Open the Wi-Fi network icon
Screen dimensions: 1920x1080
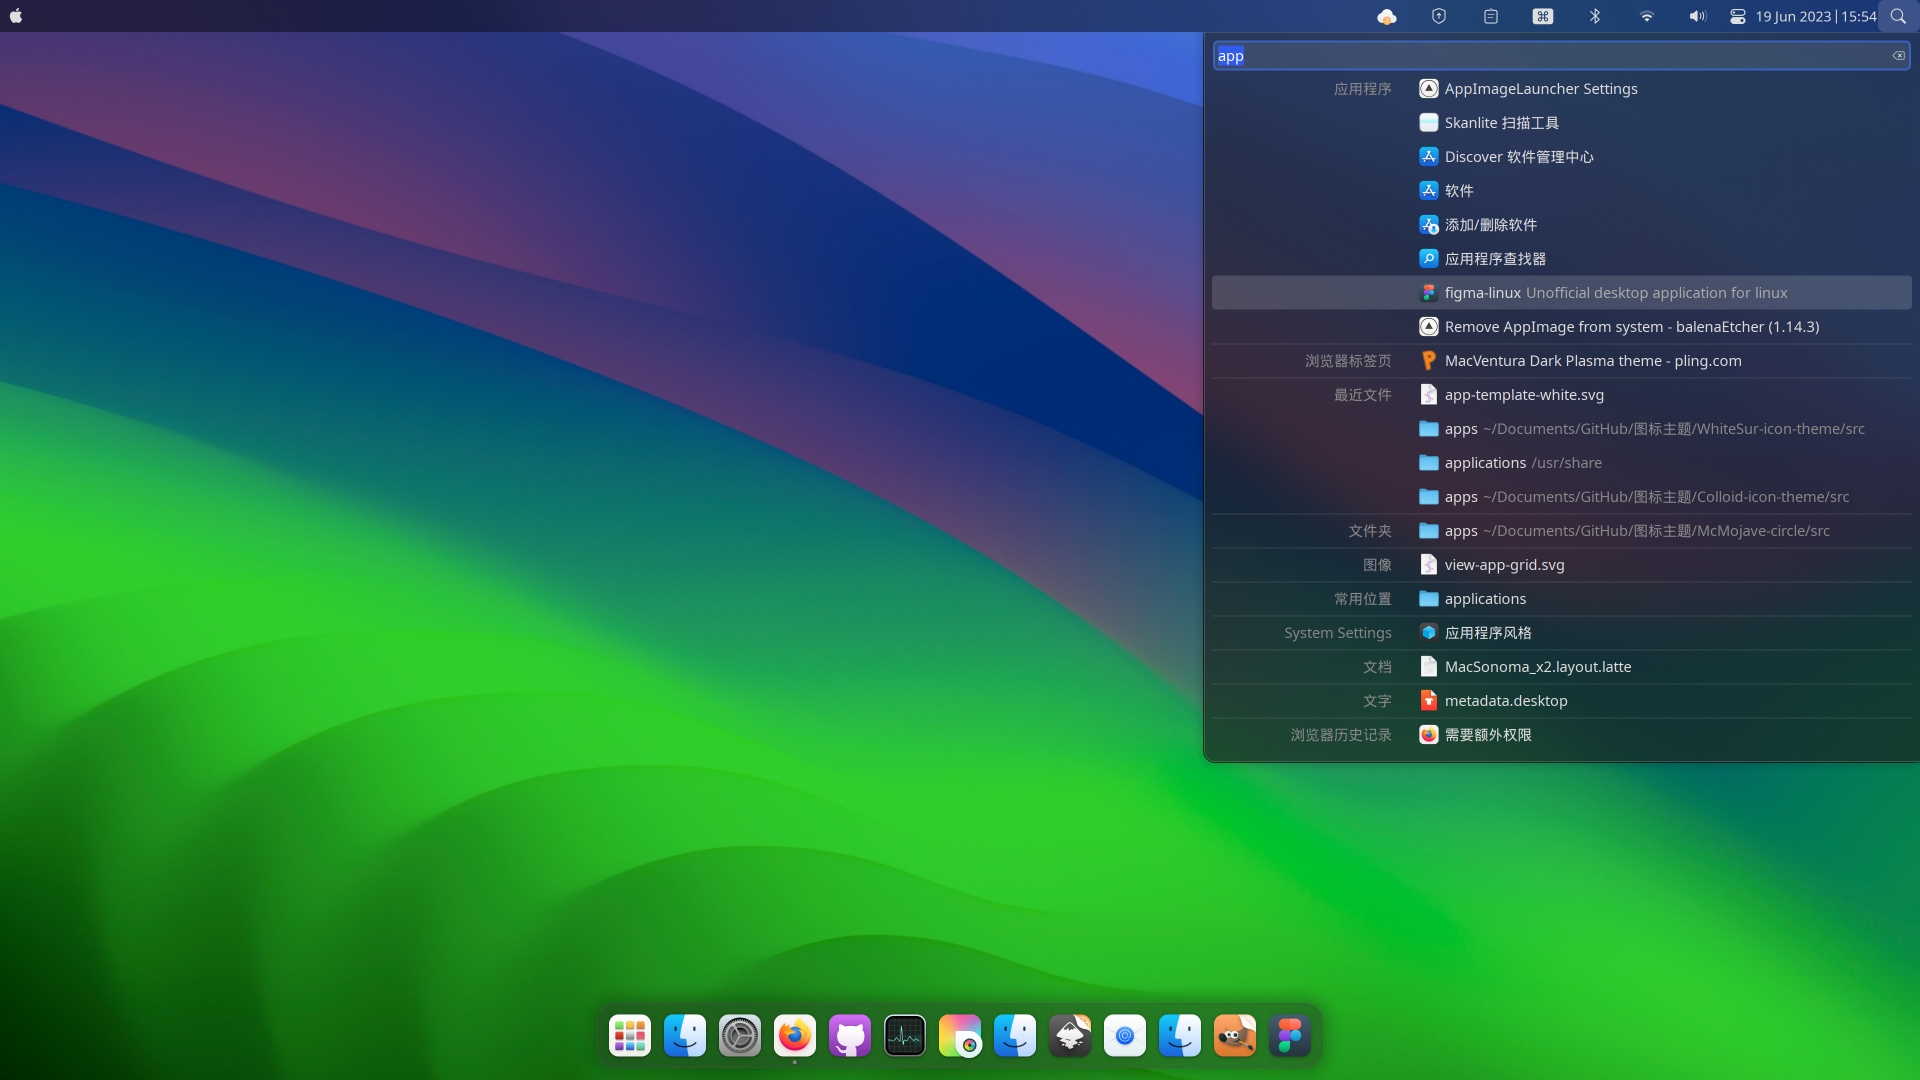(x=1647, y=16)
